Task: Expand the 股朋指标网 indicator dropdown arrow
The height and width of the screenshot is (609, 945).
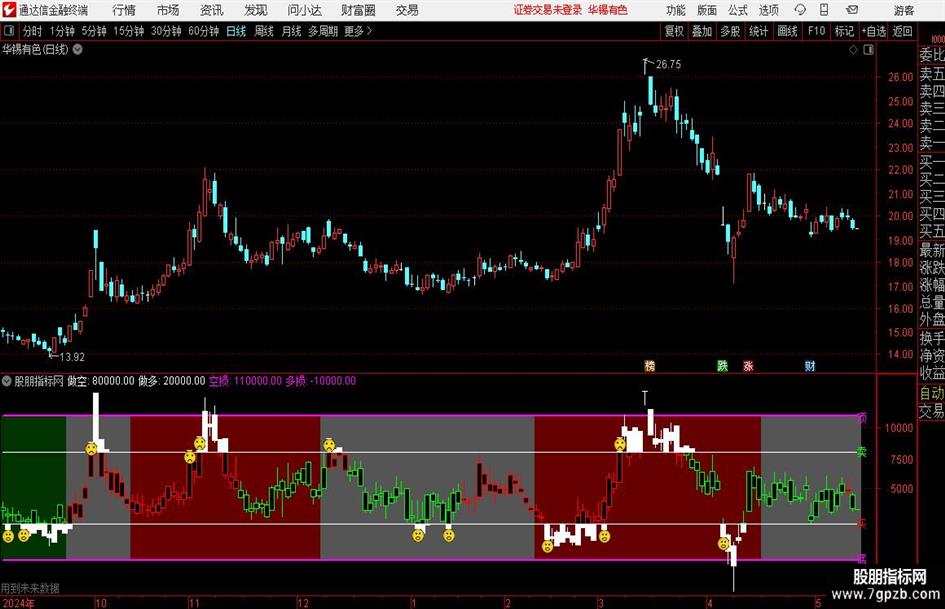Action: [7, 380]
